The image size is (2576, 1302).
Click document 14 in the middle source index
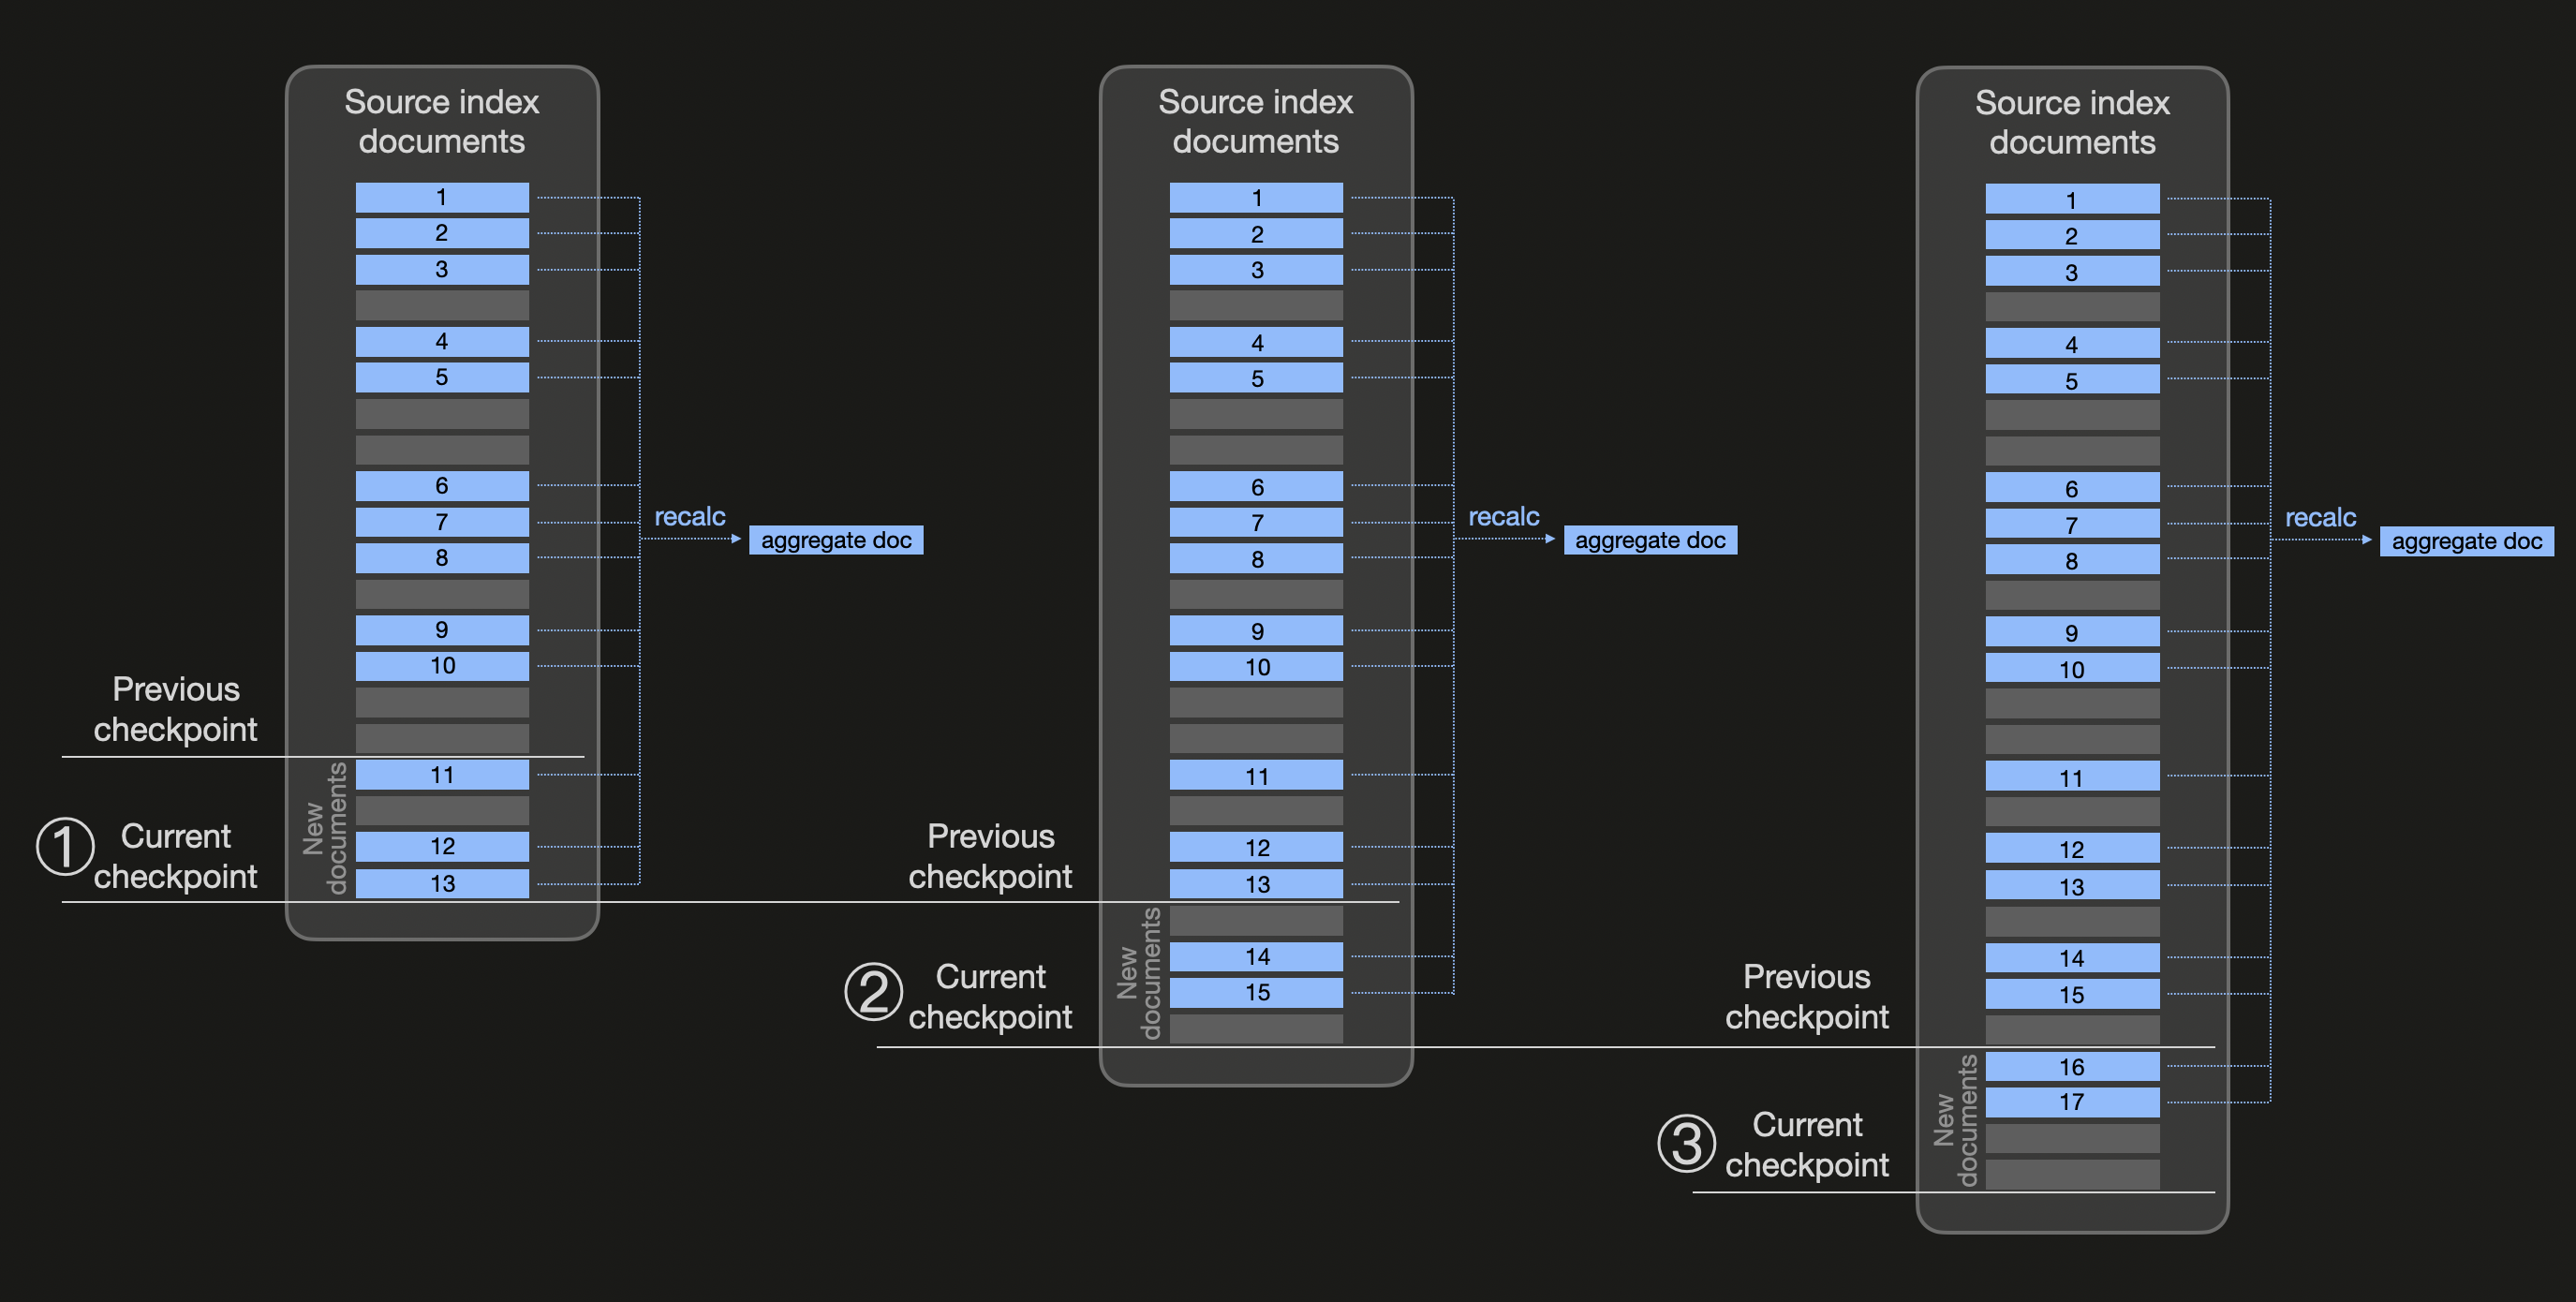pos(1256,956)
